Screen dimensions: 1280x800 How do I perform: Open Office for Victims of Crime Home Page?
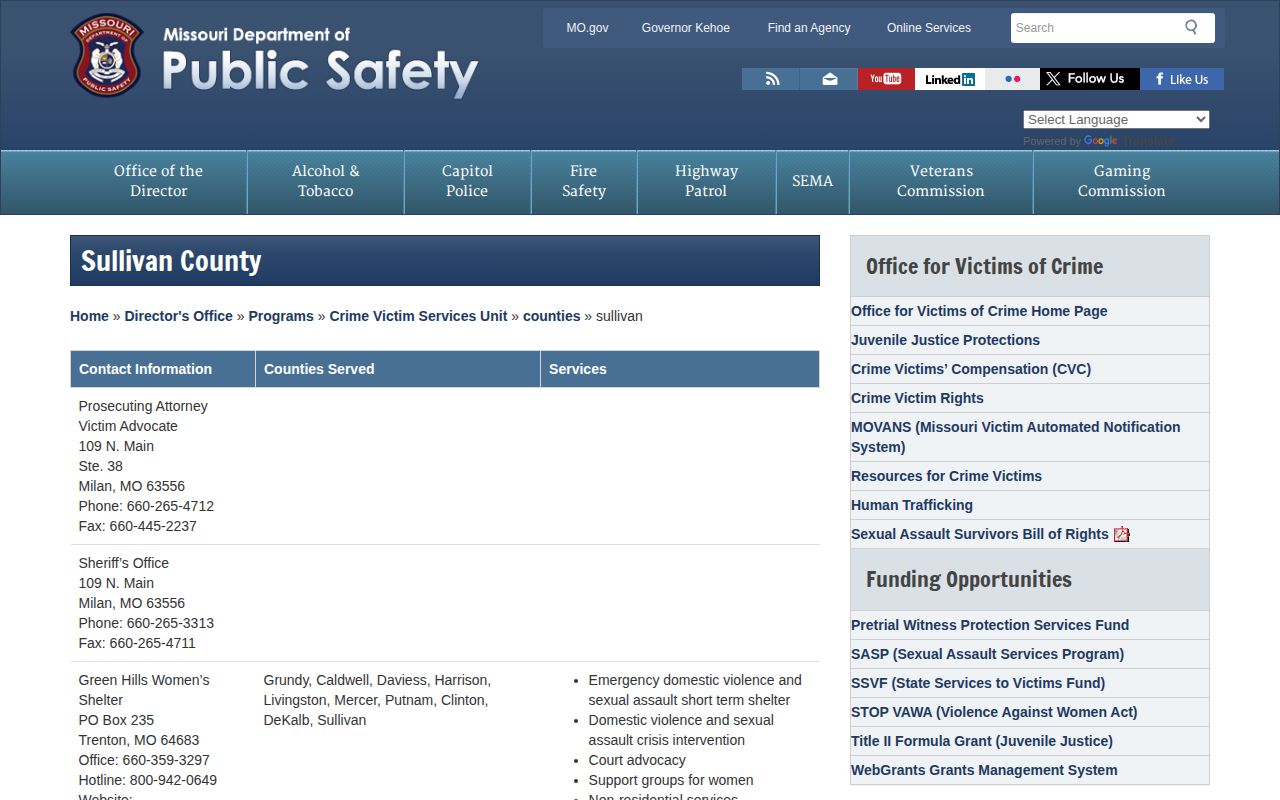point(979,311)
